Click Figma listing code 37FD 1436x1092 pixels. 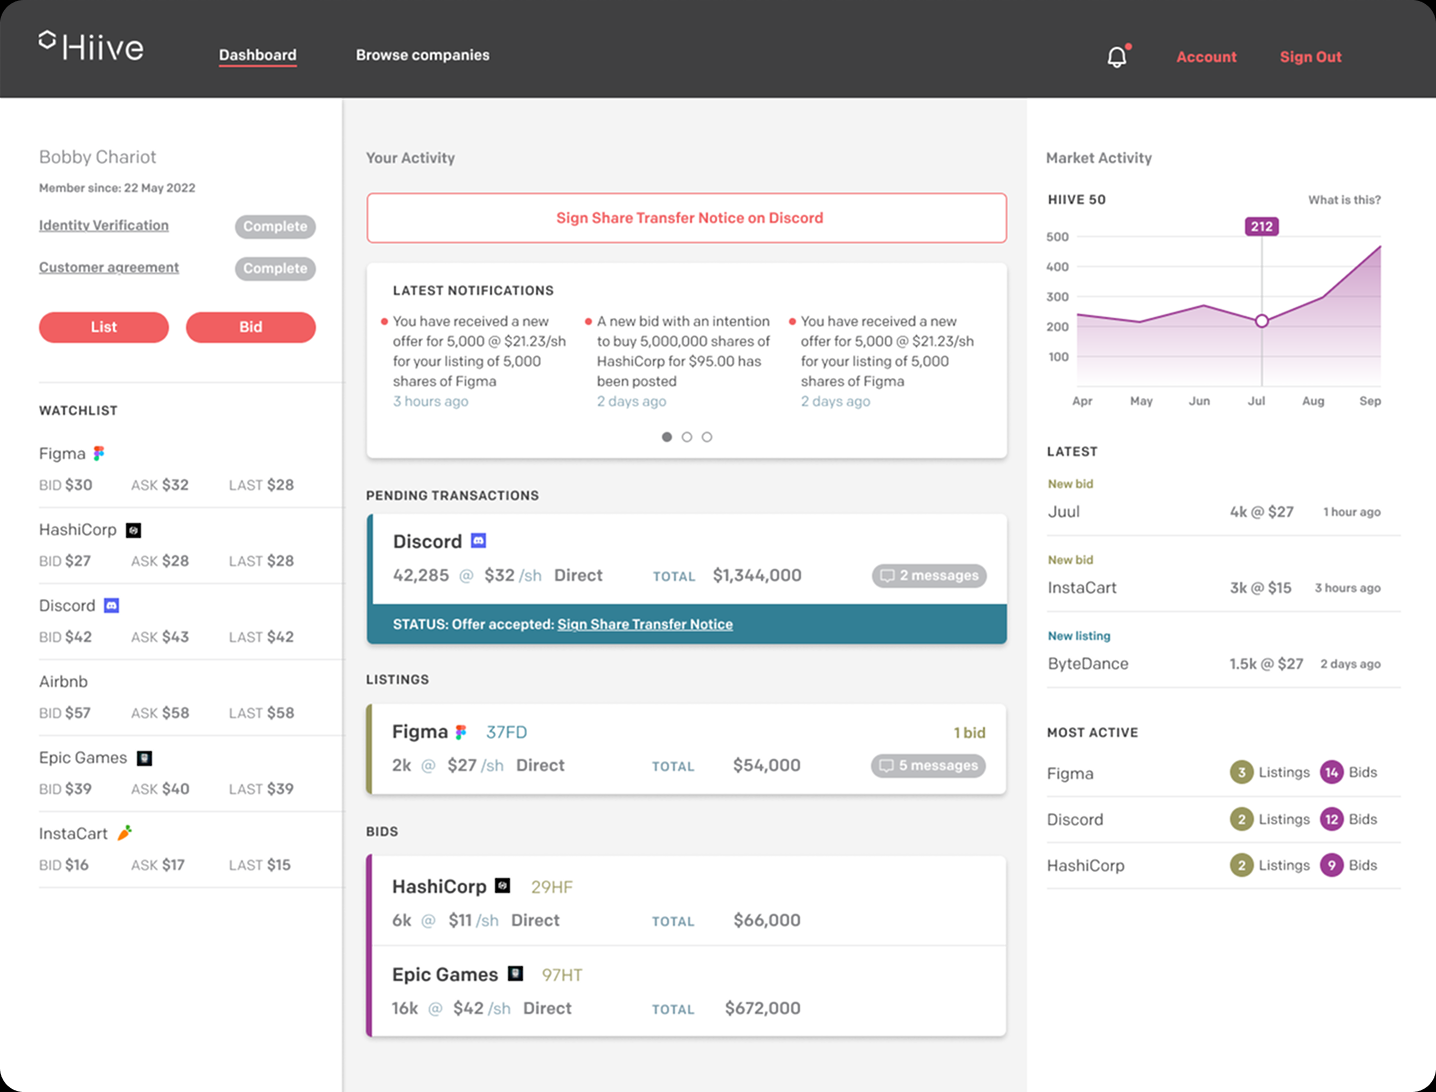[506, 732]
